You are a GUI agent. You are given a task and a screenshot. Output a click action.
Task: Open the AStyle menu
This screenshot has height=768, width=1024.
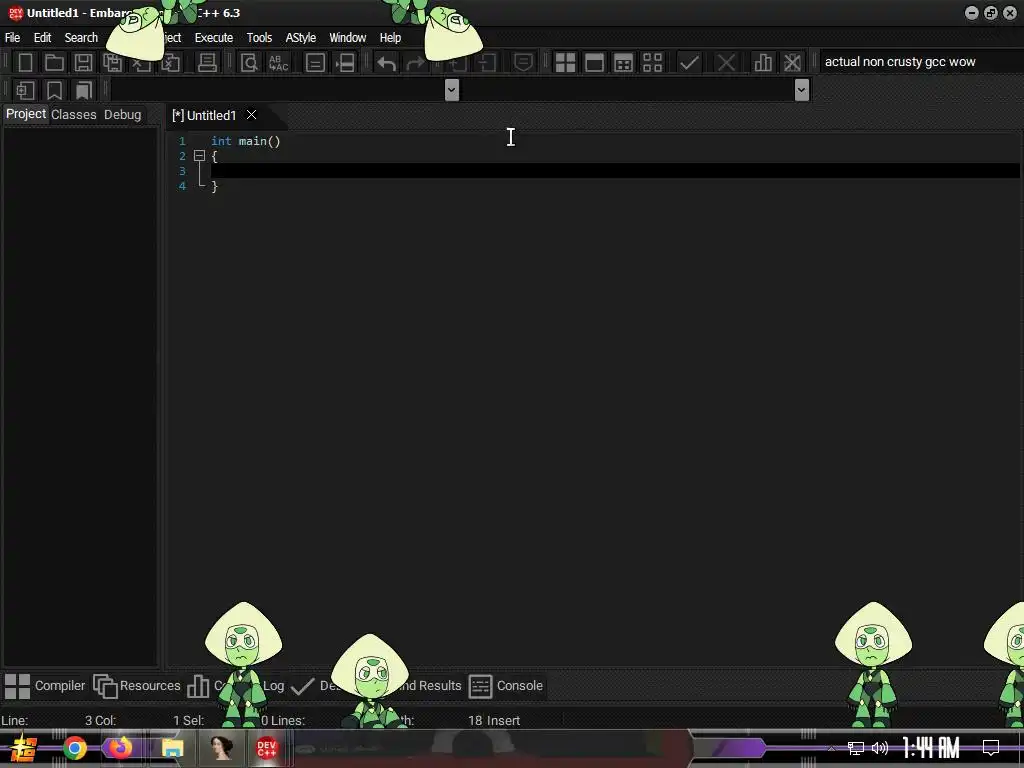[300, 38]
